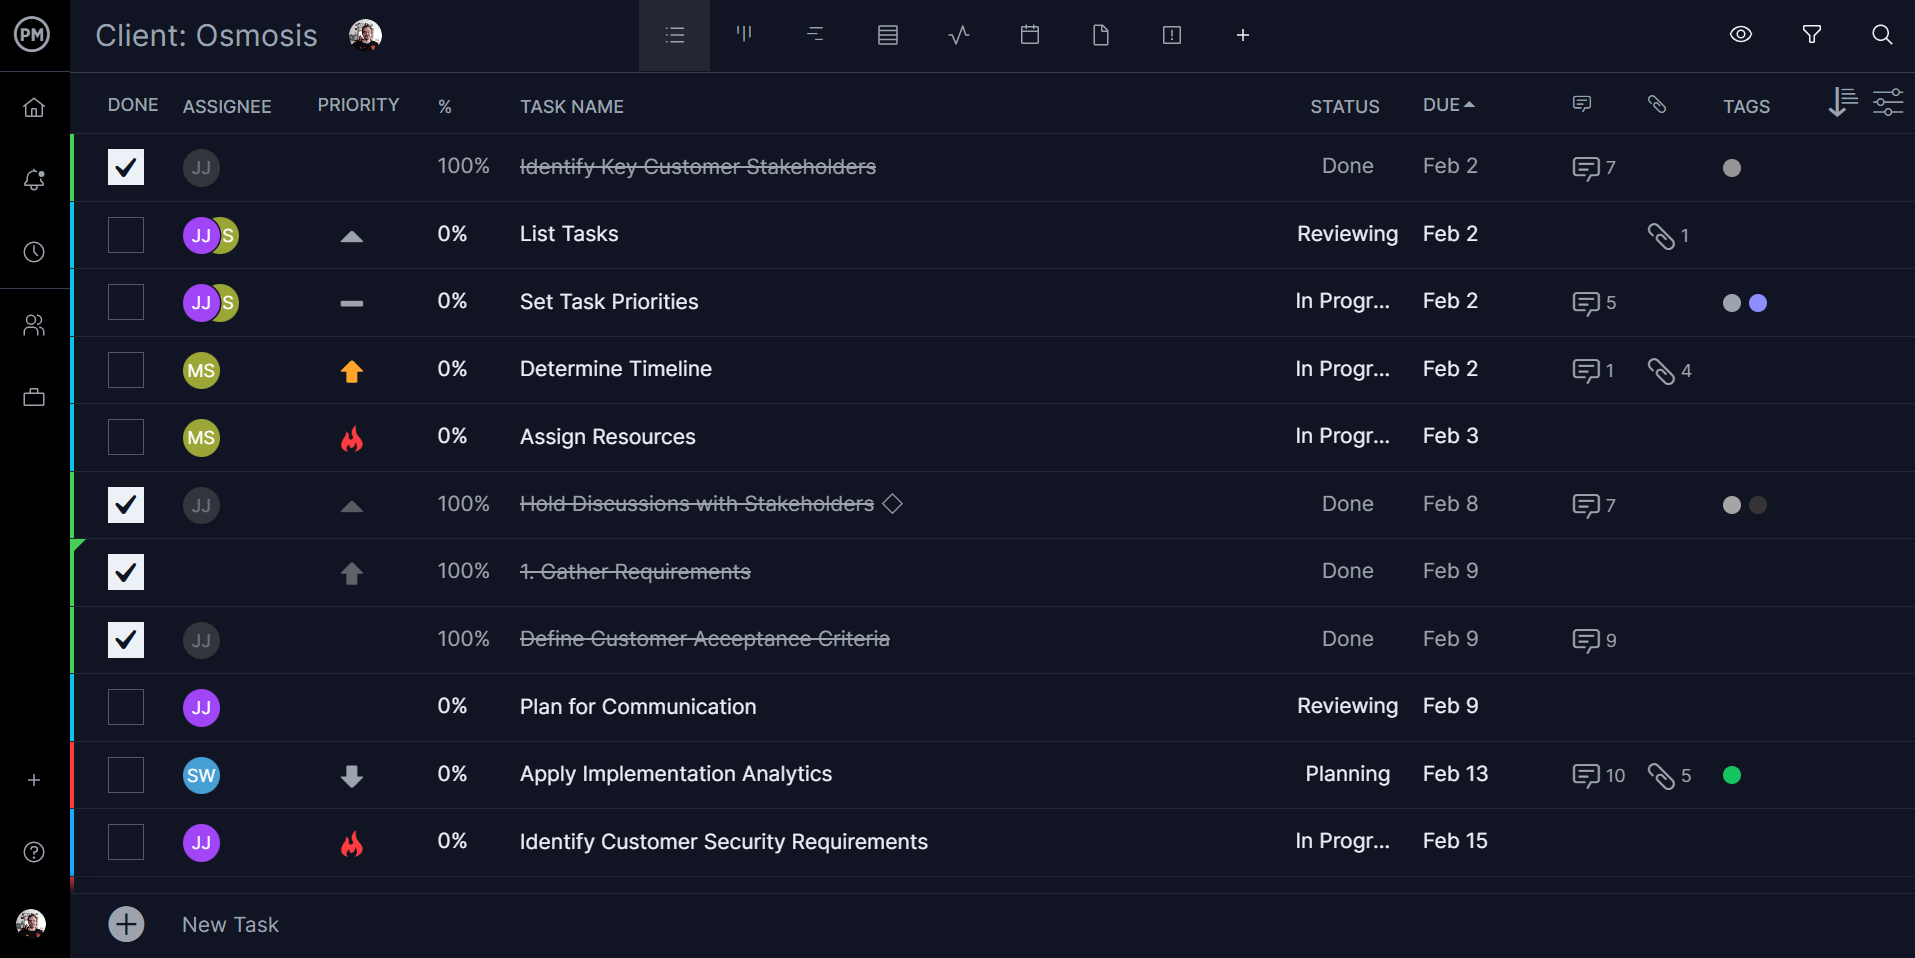Screen dimensions: 1915x958
Task: Open the help question mark icon
Action: 34,852
